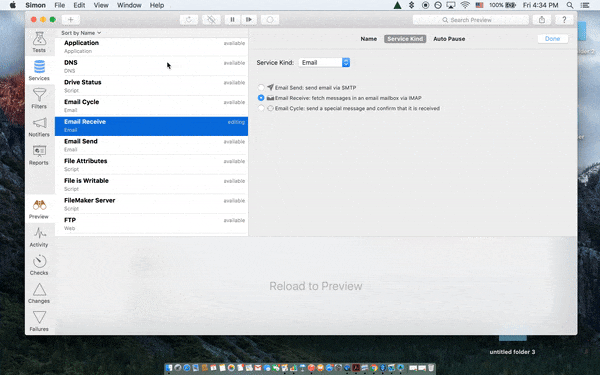This screenshot has width=600, height=375.
Task: Click the circle record toolbar button
Action: [270, 20]
